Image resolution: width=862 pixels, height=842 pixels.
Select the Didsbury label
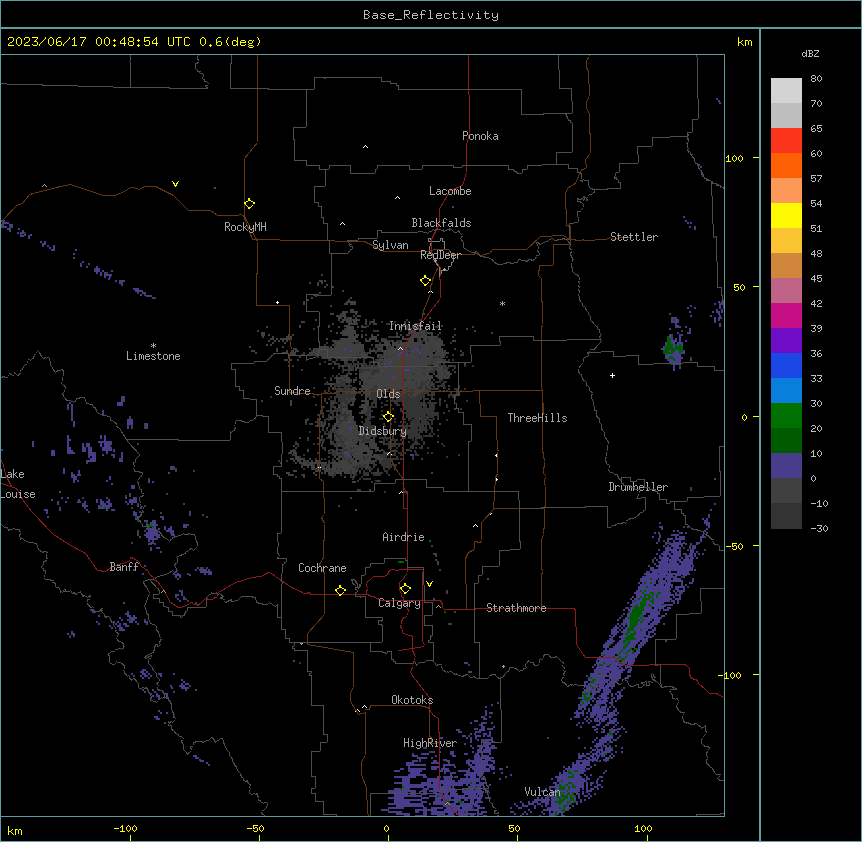click(383, 431)
